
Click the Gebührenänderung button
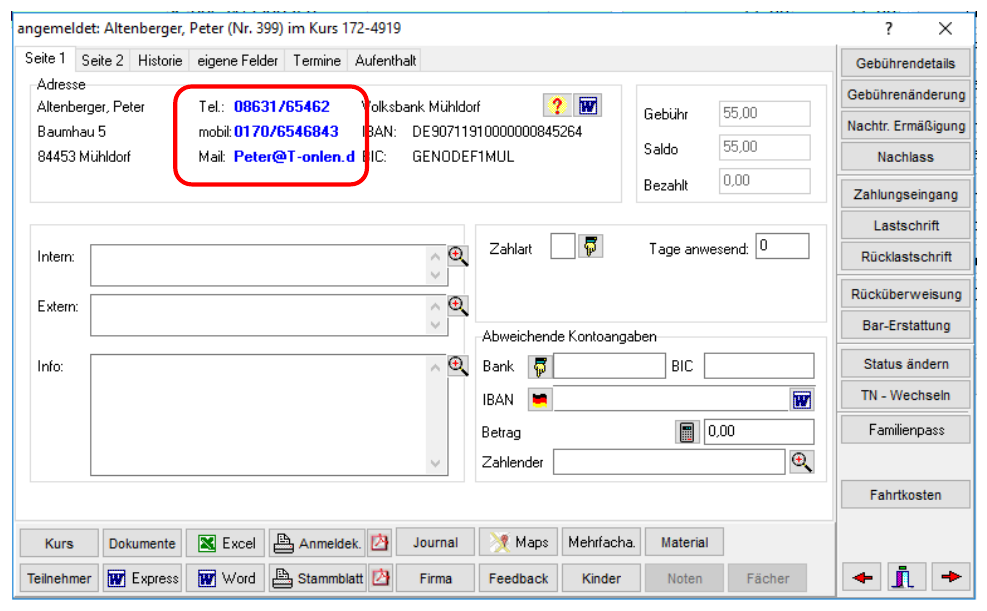point(905,94)
